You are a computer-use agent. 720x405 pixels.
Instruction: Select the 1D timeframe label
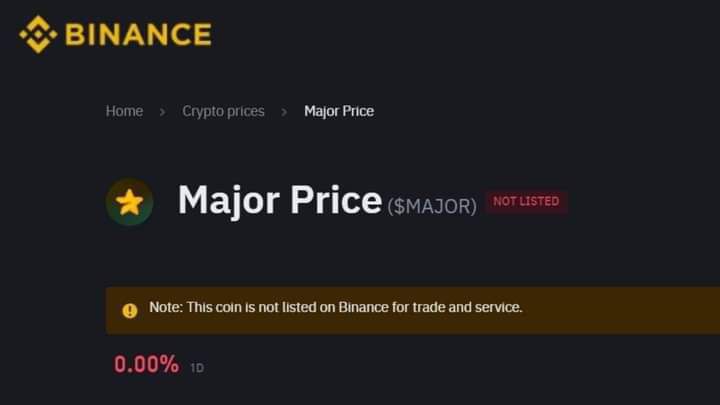197,368
